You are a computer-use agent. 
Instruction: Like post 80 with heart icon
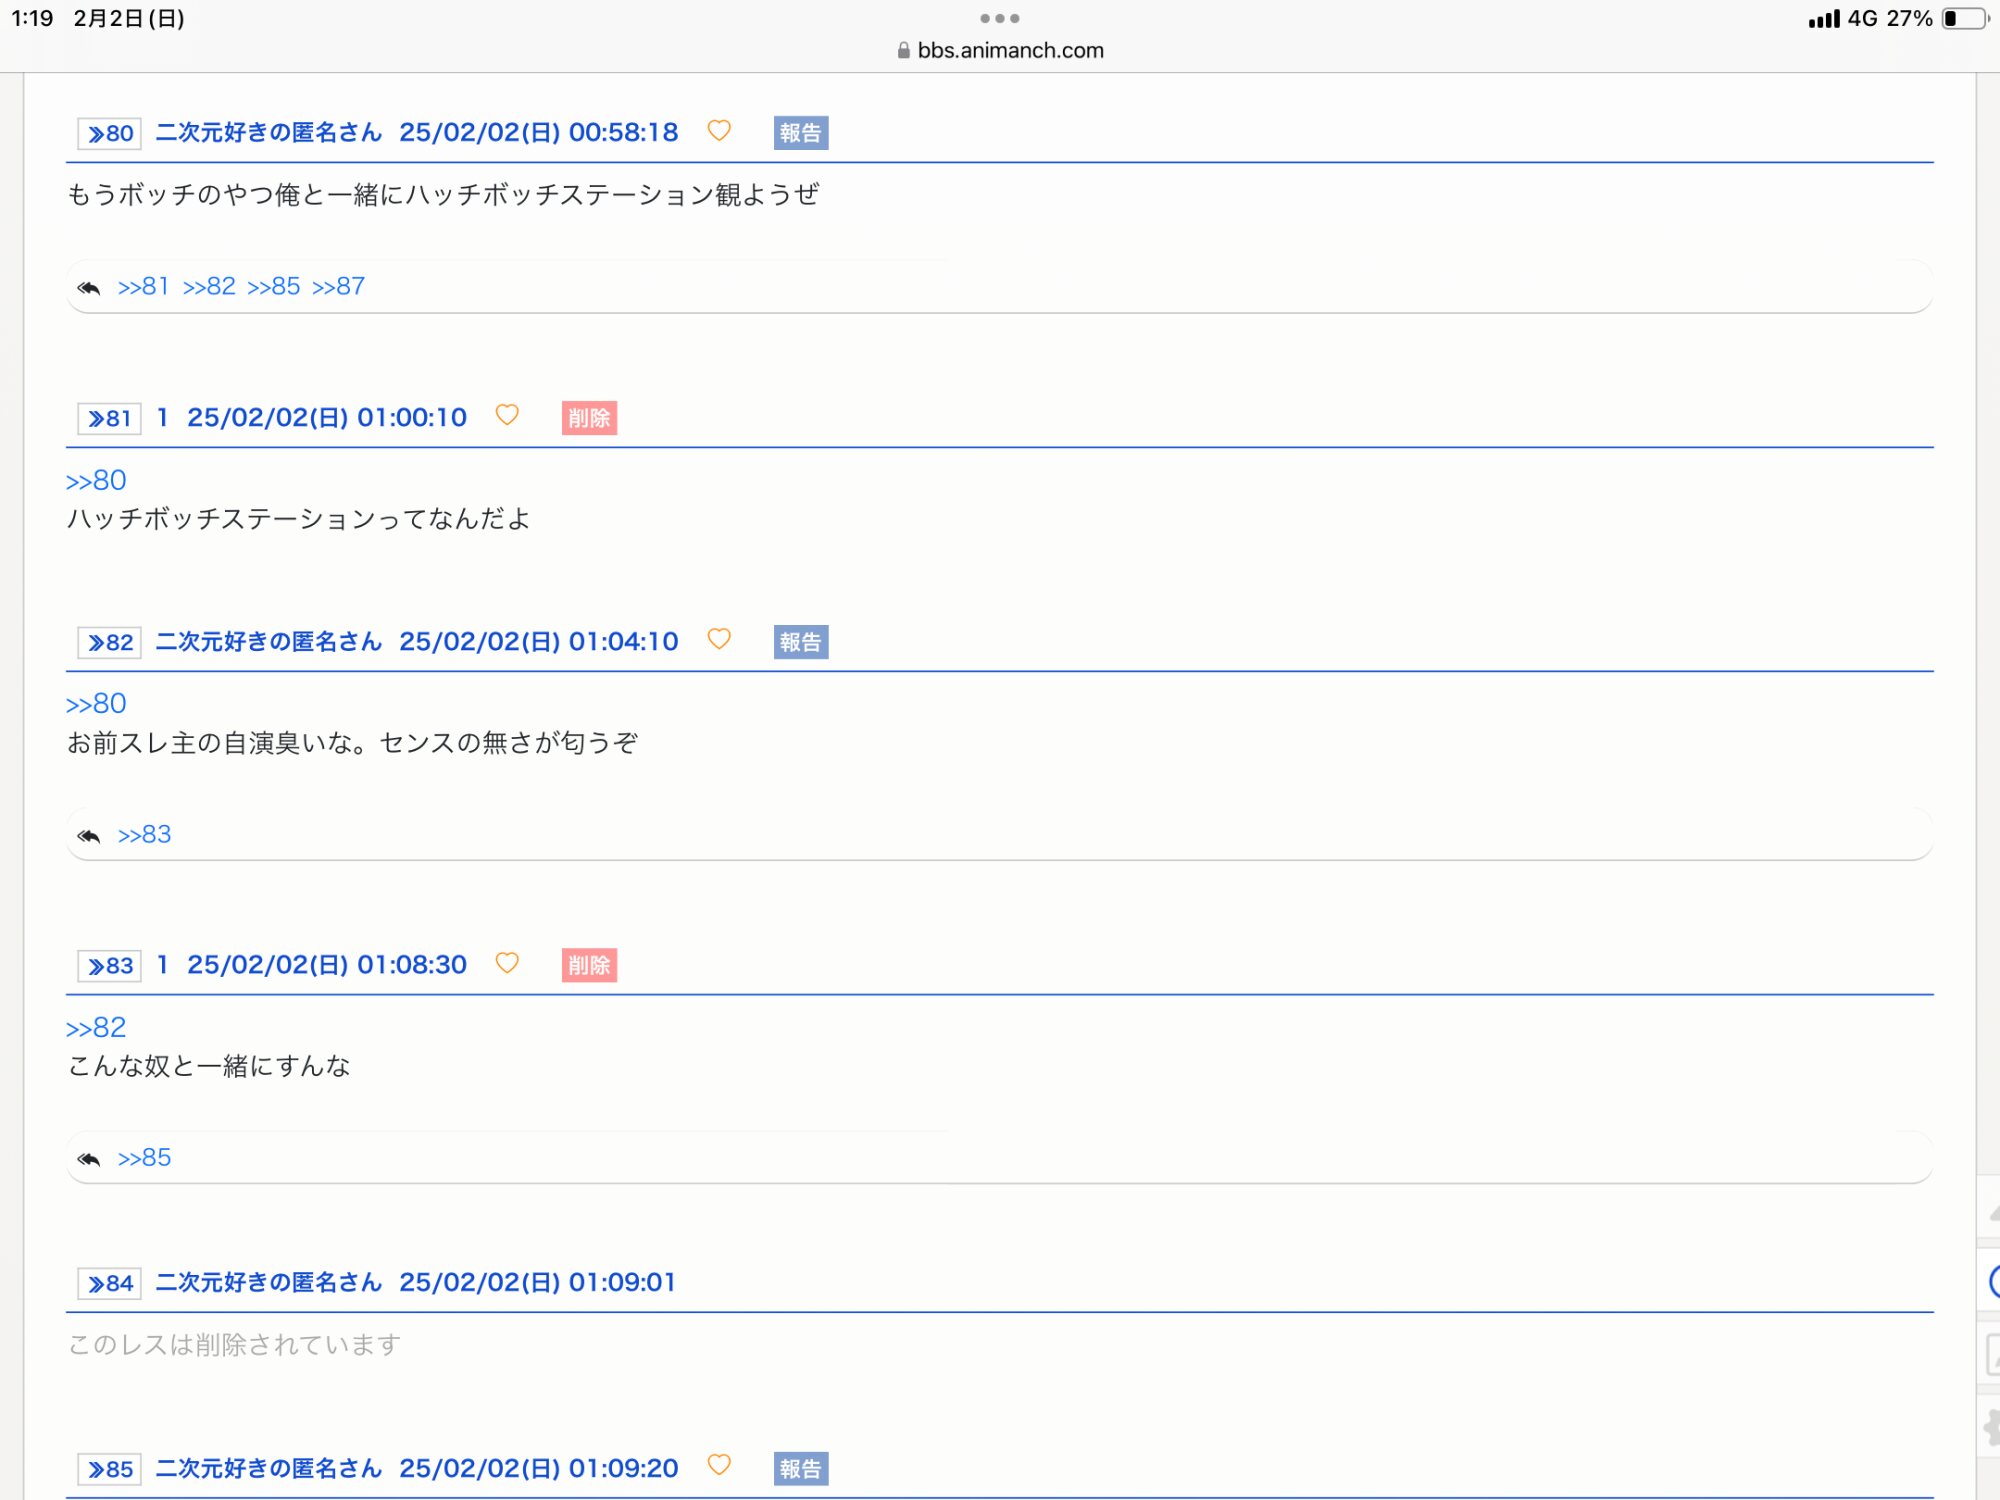pos(719,131)
